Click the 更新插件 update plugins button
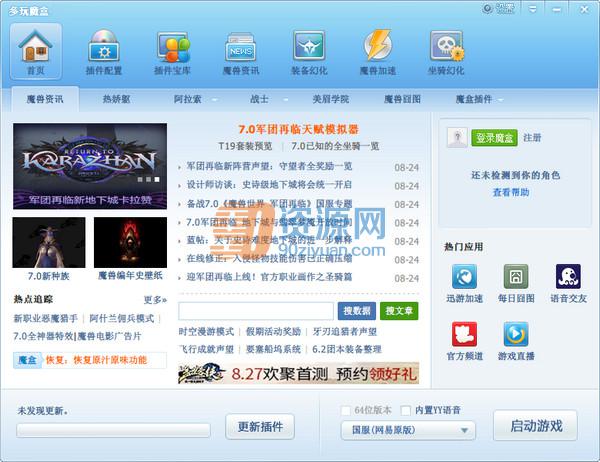This screenshot has width=600, height=462. [x=260, y=426]
